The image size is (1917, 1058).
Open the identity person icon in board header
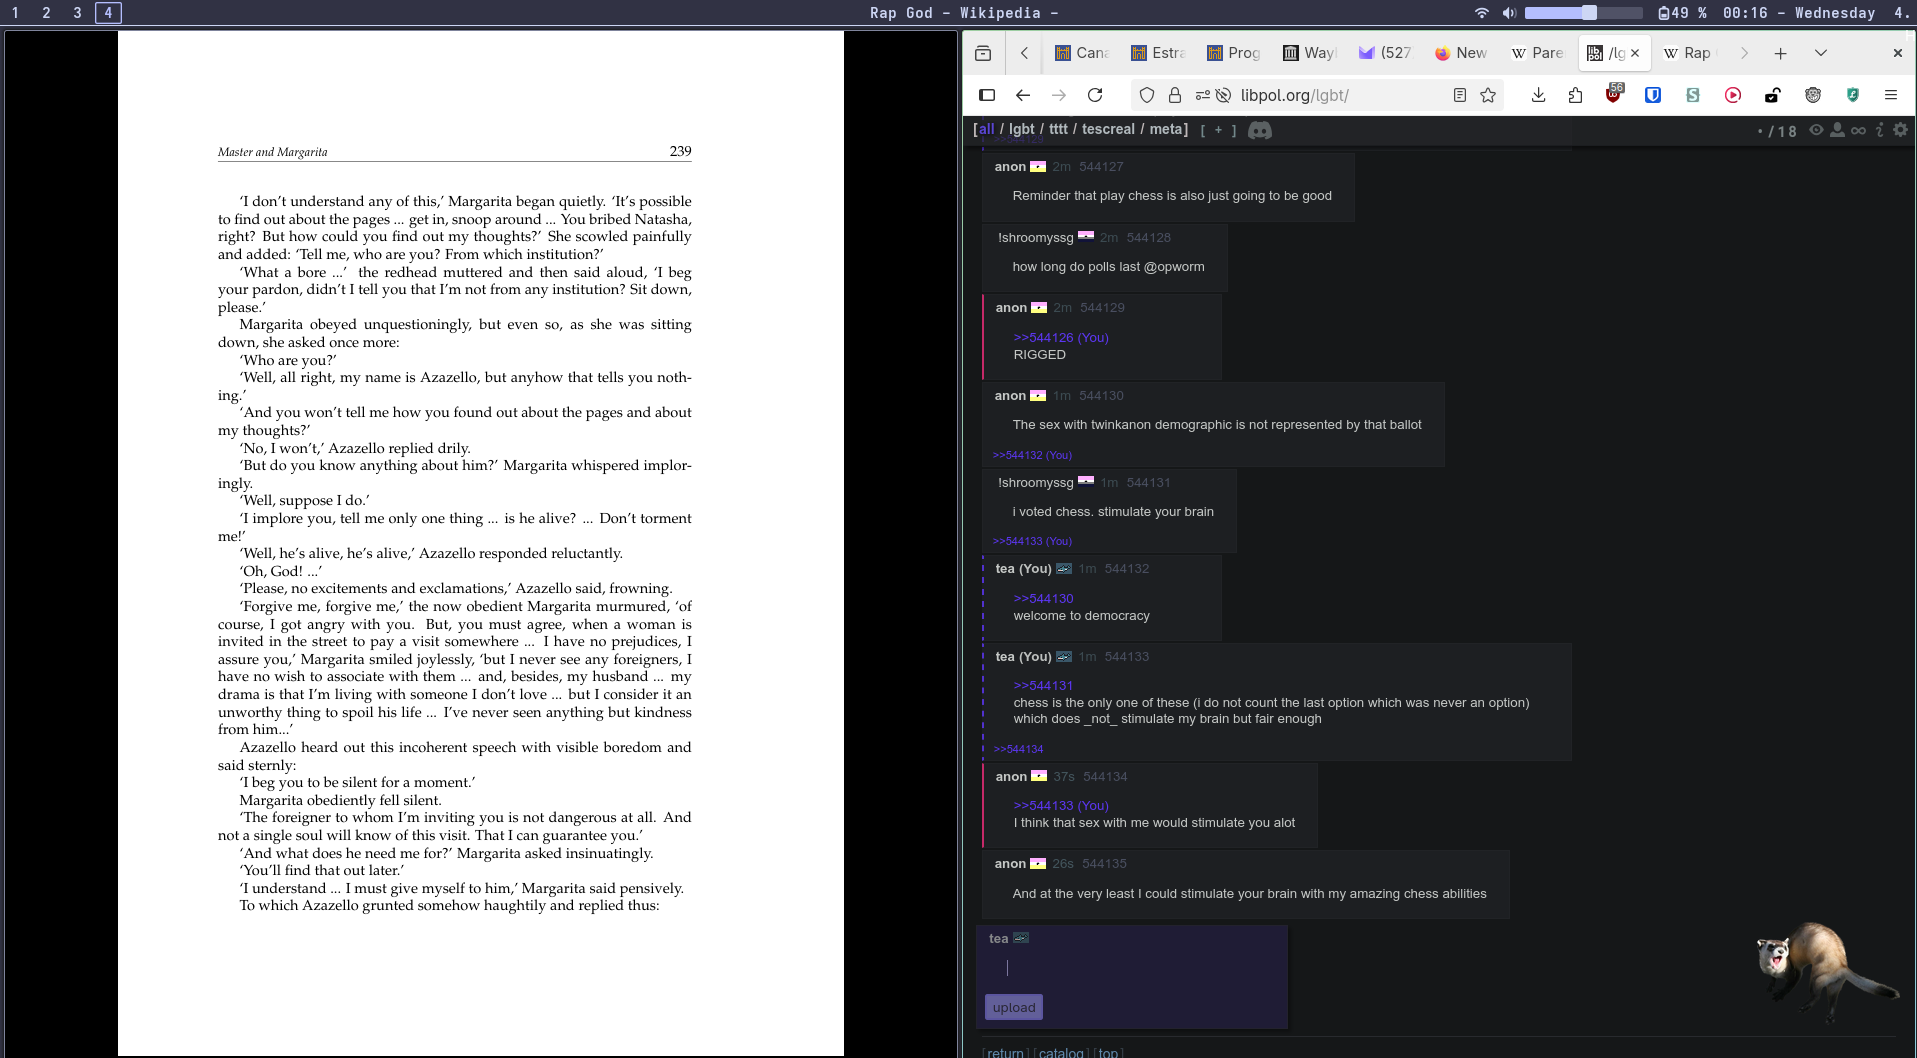1837,130
